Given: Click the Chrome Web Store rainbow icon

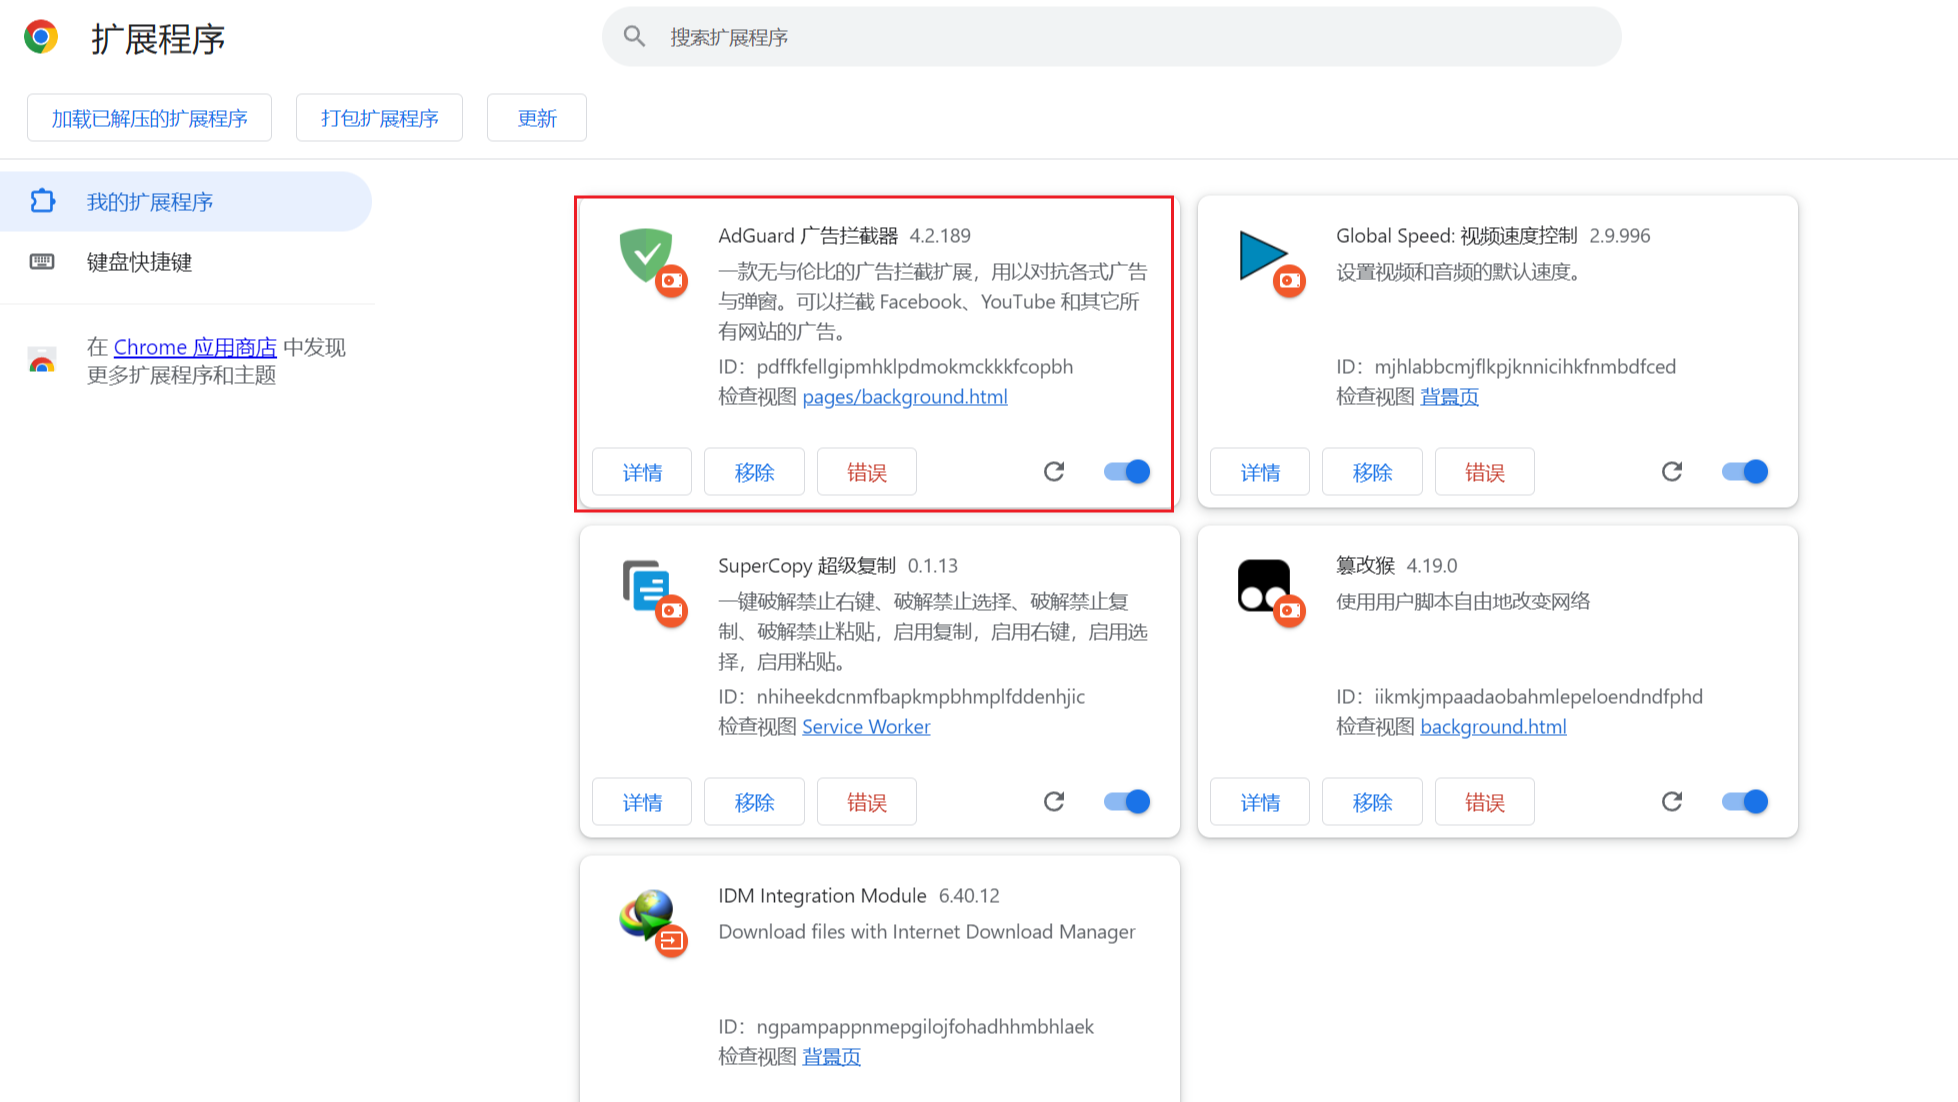Looking at the screenshot, I should pyautogui.click(x=42, y=360).
